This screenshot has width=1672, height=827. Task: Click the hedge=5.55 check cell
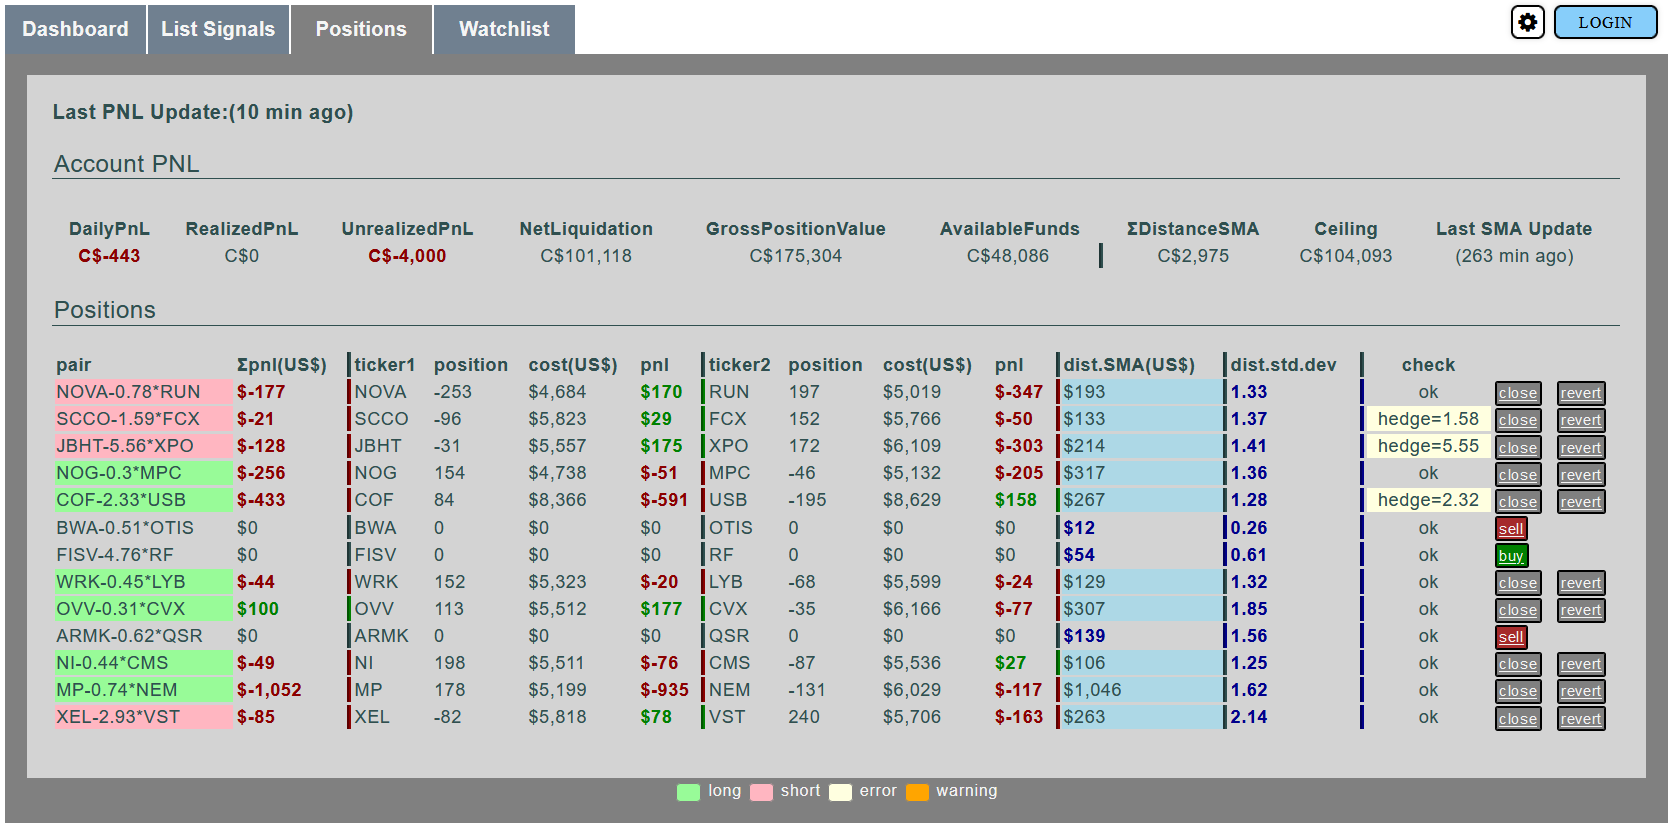1428,446
